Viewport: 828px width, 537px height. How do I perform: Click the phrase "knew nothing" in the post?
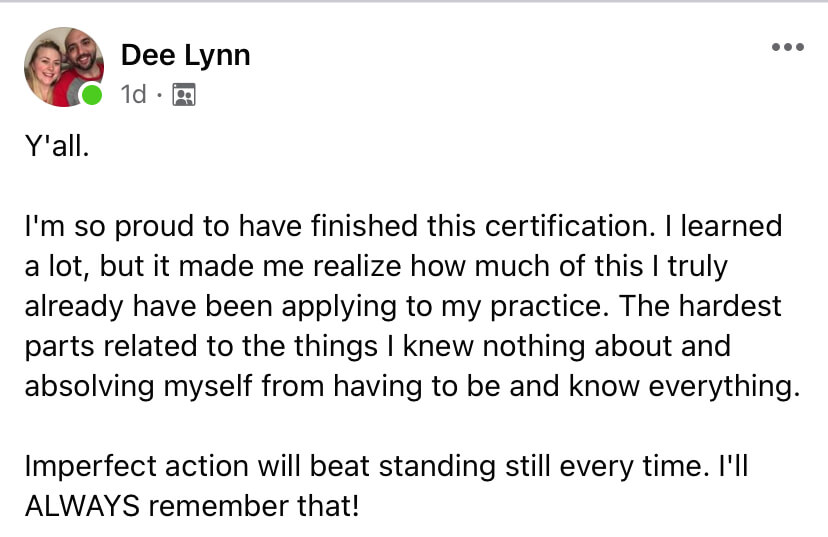point(495,347)
